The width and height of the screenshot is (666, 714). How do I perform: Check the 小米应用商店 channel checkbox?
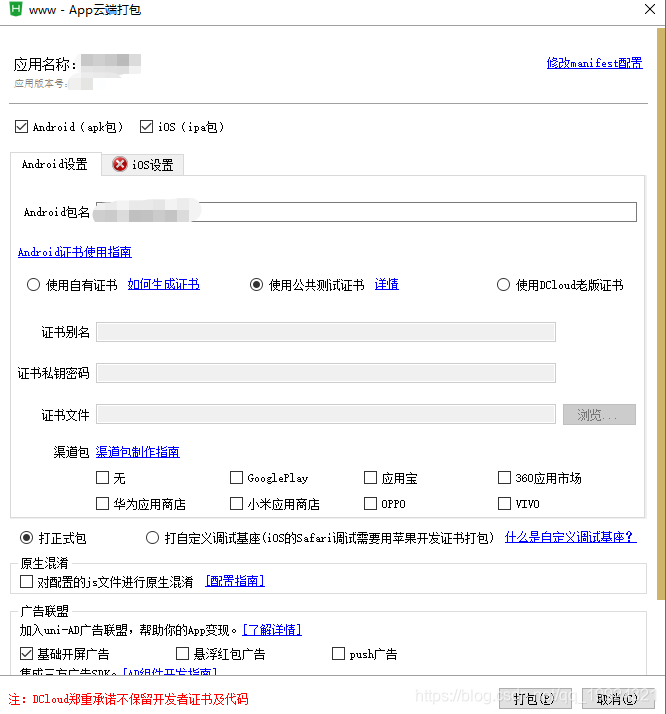coord(236,504)
